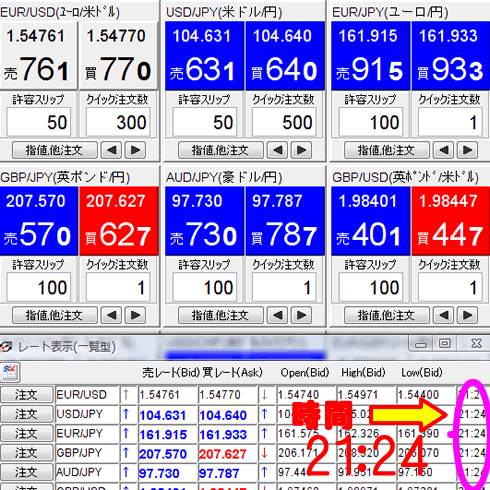This screenshot has width=490, height=490.
Task: Edit the AUD/JPY allowed slip field
Action: point(205,287)
